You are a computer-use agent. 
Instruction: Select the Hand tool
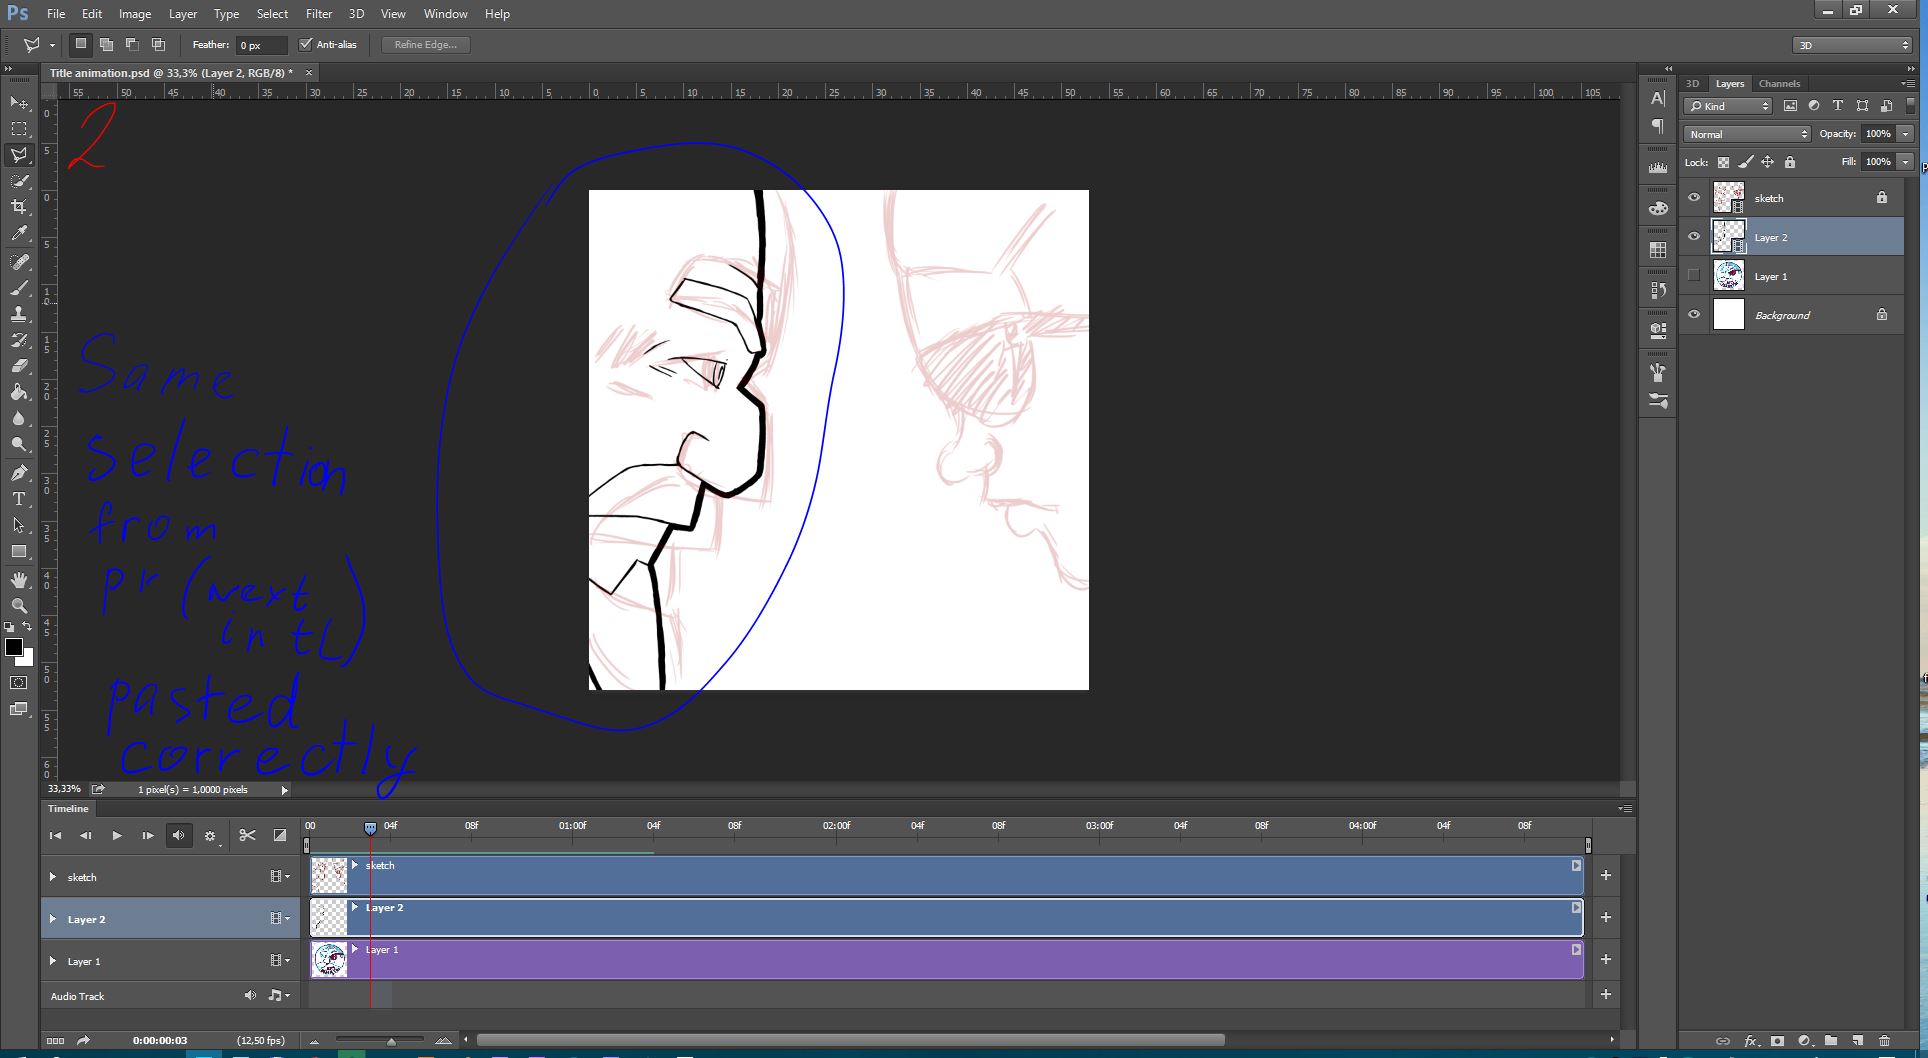point(19,579)
